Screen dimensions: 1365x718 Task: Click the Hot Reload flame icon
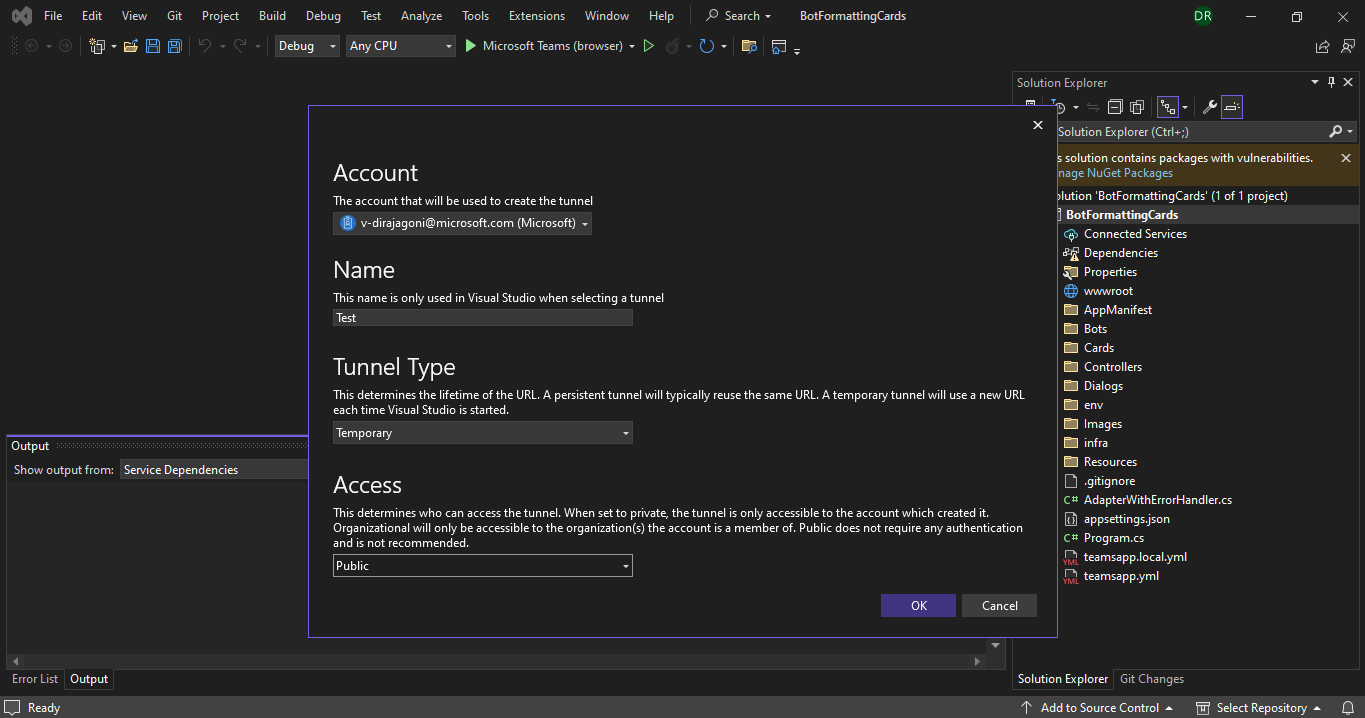(x=673, y=46)
